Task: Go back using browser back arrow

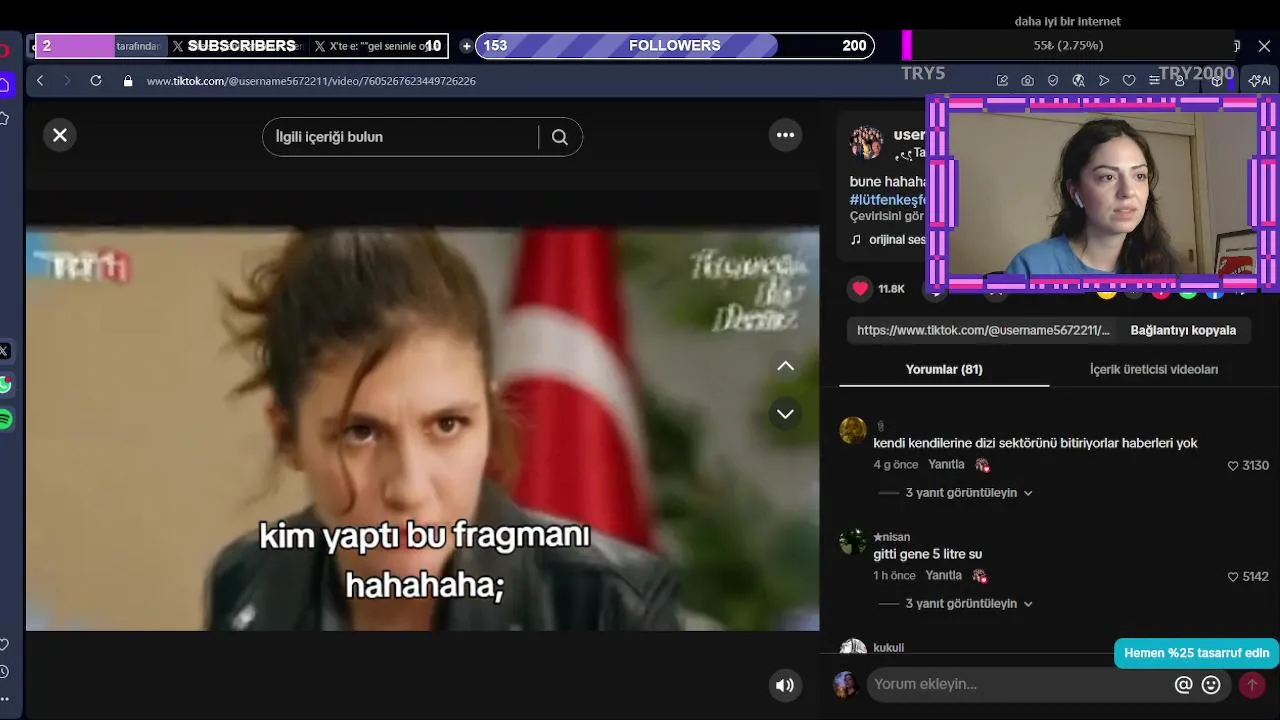Action: (x=40, y=81)
